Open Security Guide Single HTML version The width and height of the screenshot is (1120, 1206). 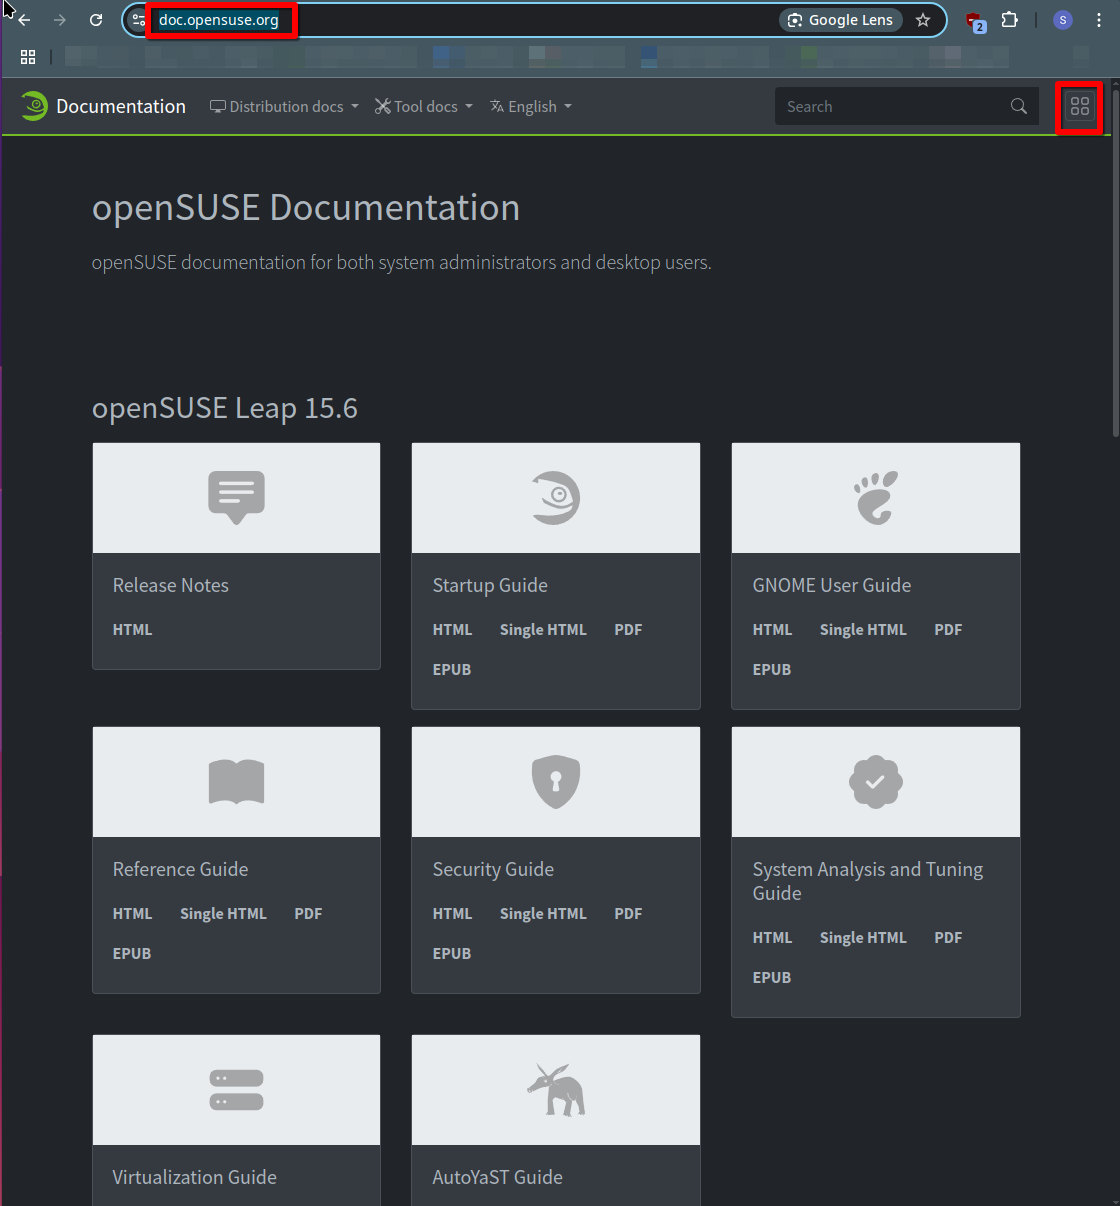pos(543,914)
